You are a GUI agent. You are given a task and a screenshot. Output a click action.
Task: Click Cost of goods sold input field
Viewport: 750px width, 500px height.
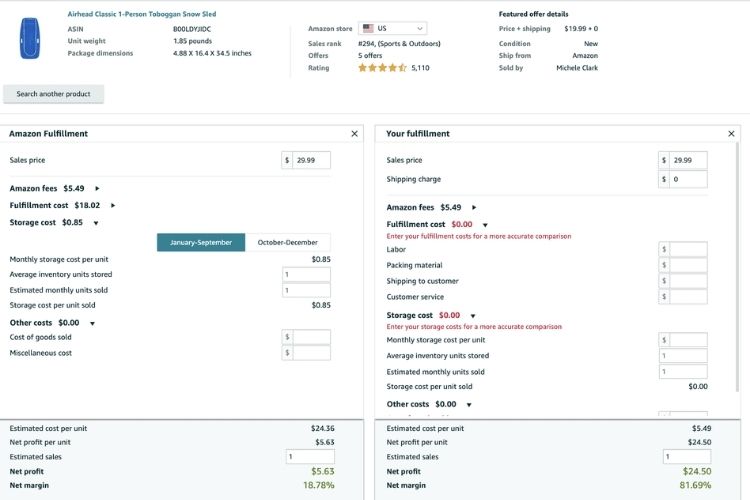(x=306, y=337)
